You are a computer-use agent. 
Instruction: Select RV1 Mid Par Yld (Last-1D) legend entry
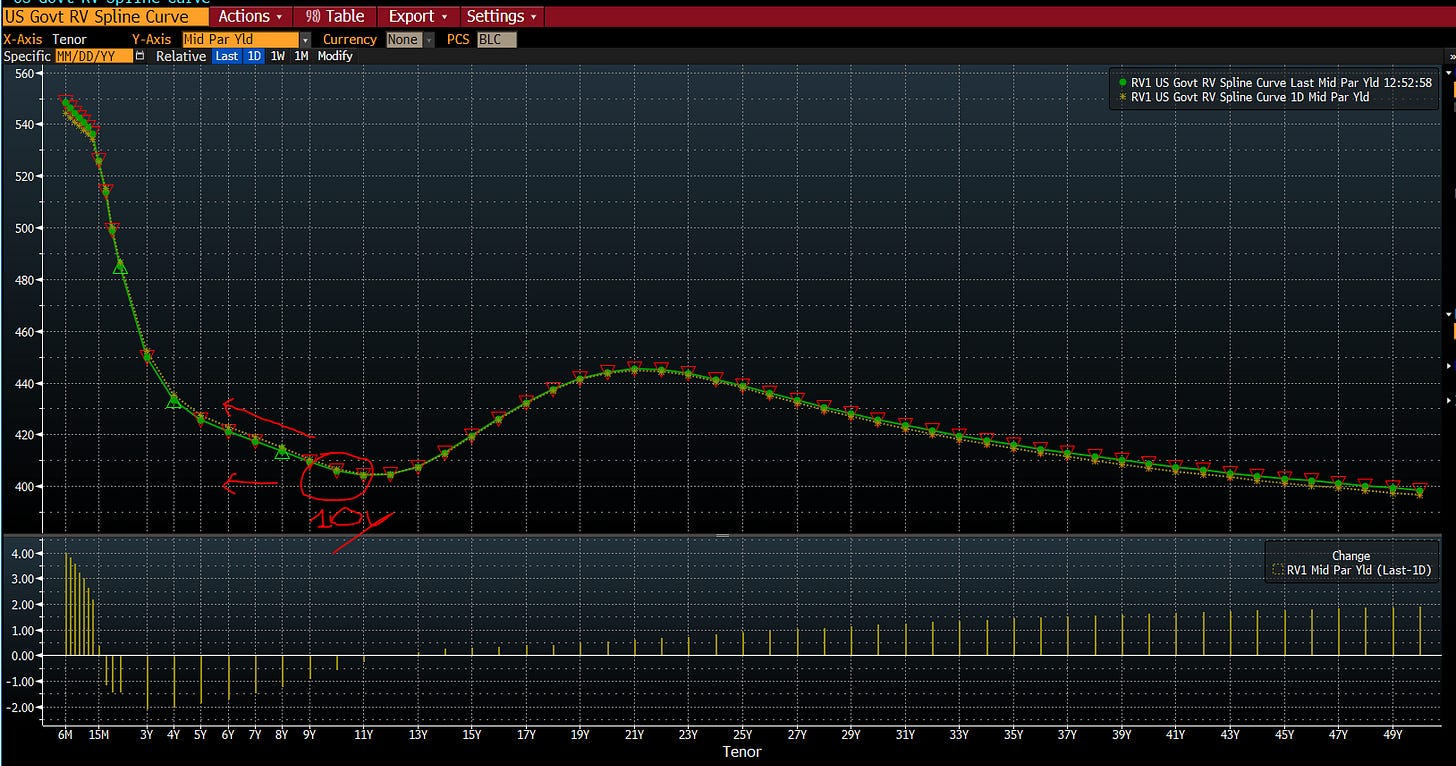coord(1351,570)
